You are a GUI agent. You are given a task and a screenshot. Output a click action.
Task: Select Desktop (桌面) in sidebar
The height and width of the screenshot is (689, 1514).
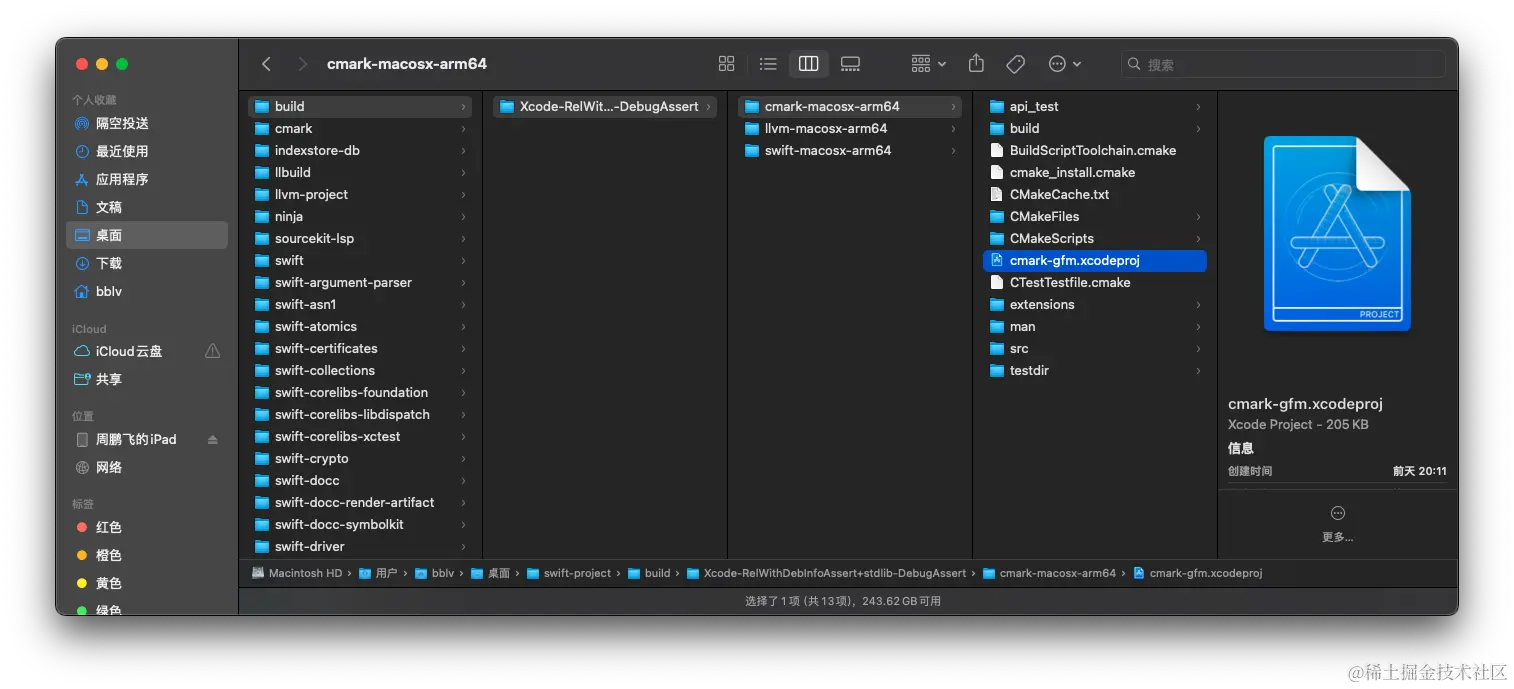point(147,235)
